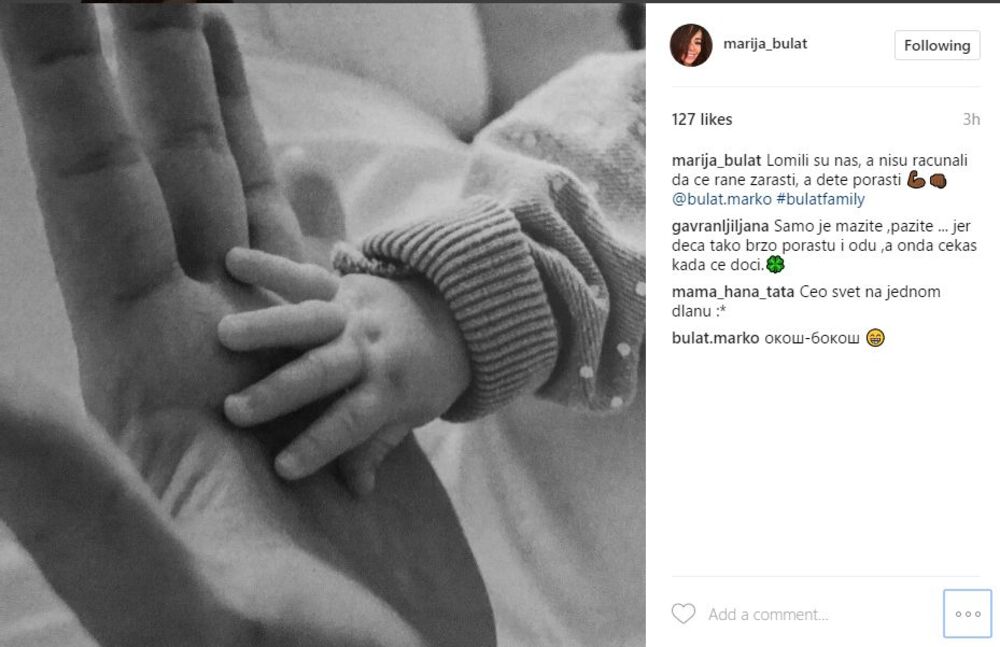Click mama_hana_tata commenter username
Screen dimensions: 1000x647
click(733, 292)
